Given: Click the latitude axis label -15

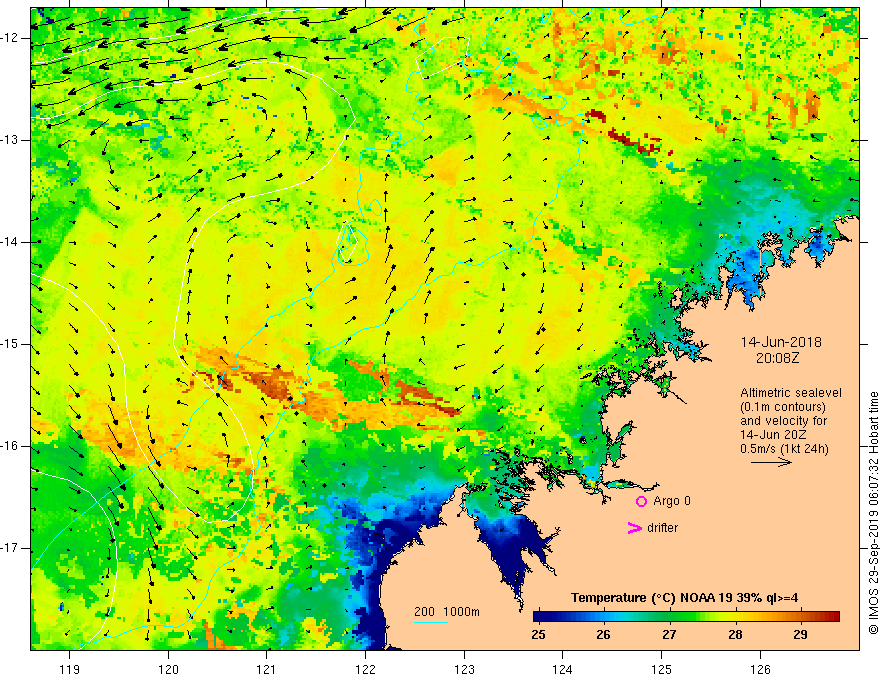Looking at the screenshot, I should tap(10, 344).
